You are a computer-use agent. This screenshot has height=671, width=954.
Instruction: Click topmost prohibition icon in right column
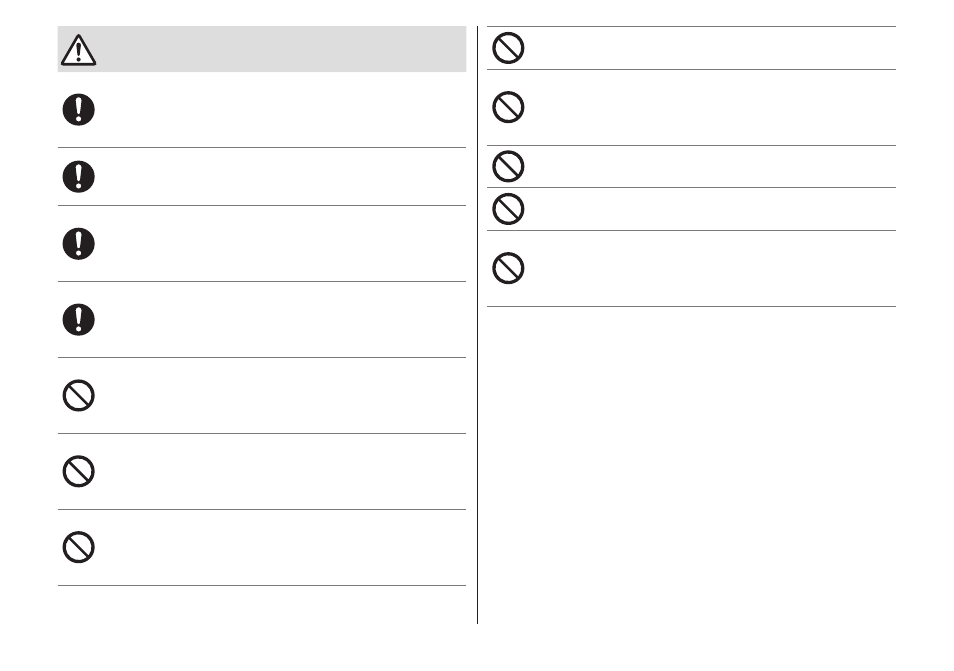(508, 48)
